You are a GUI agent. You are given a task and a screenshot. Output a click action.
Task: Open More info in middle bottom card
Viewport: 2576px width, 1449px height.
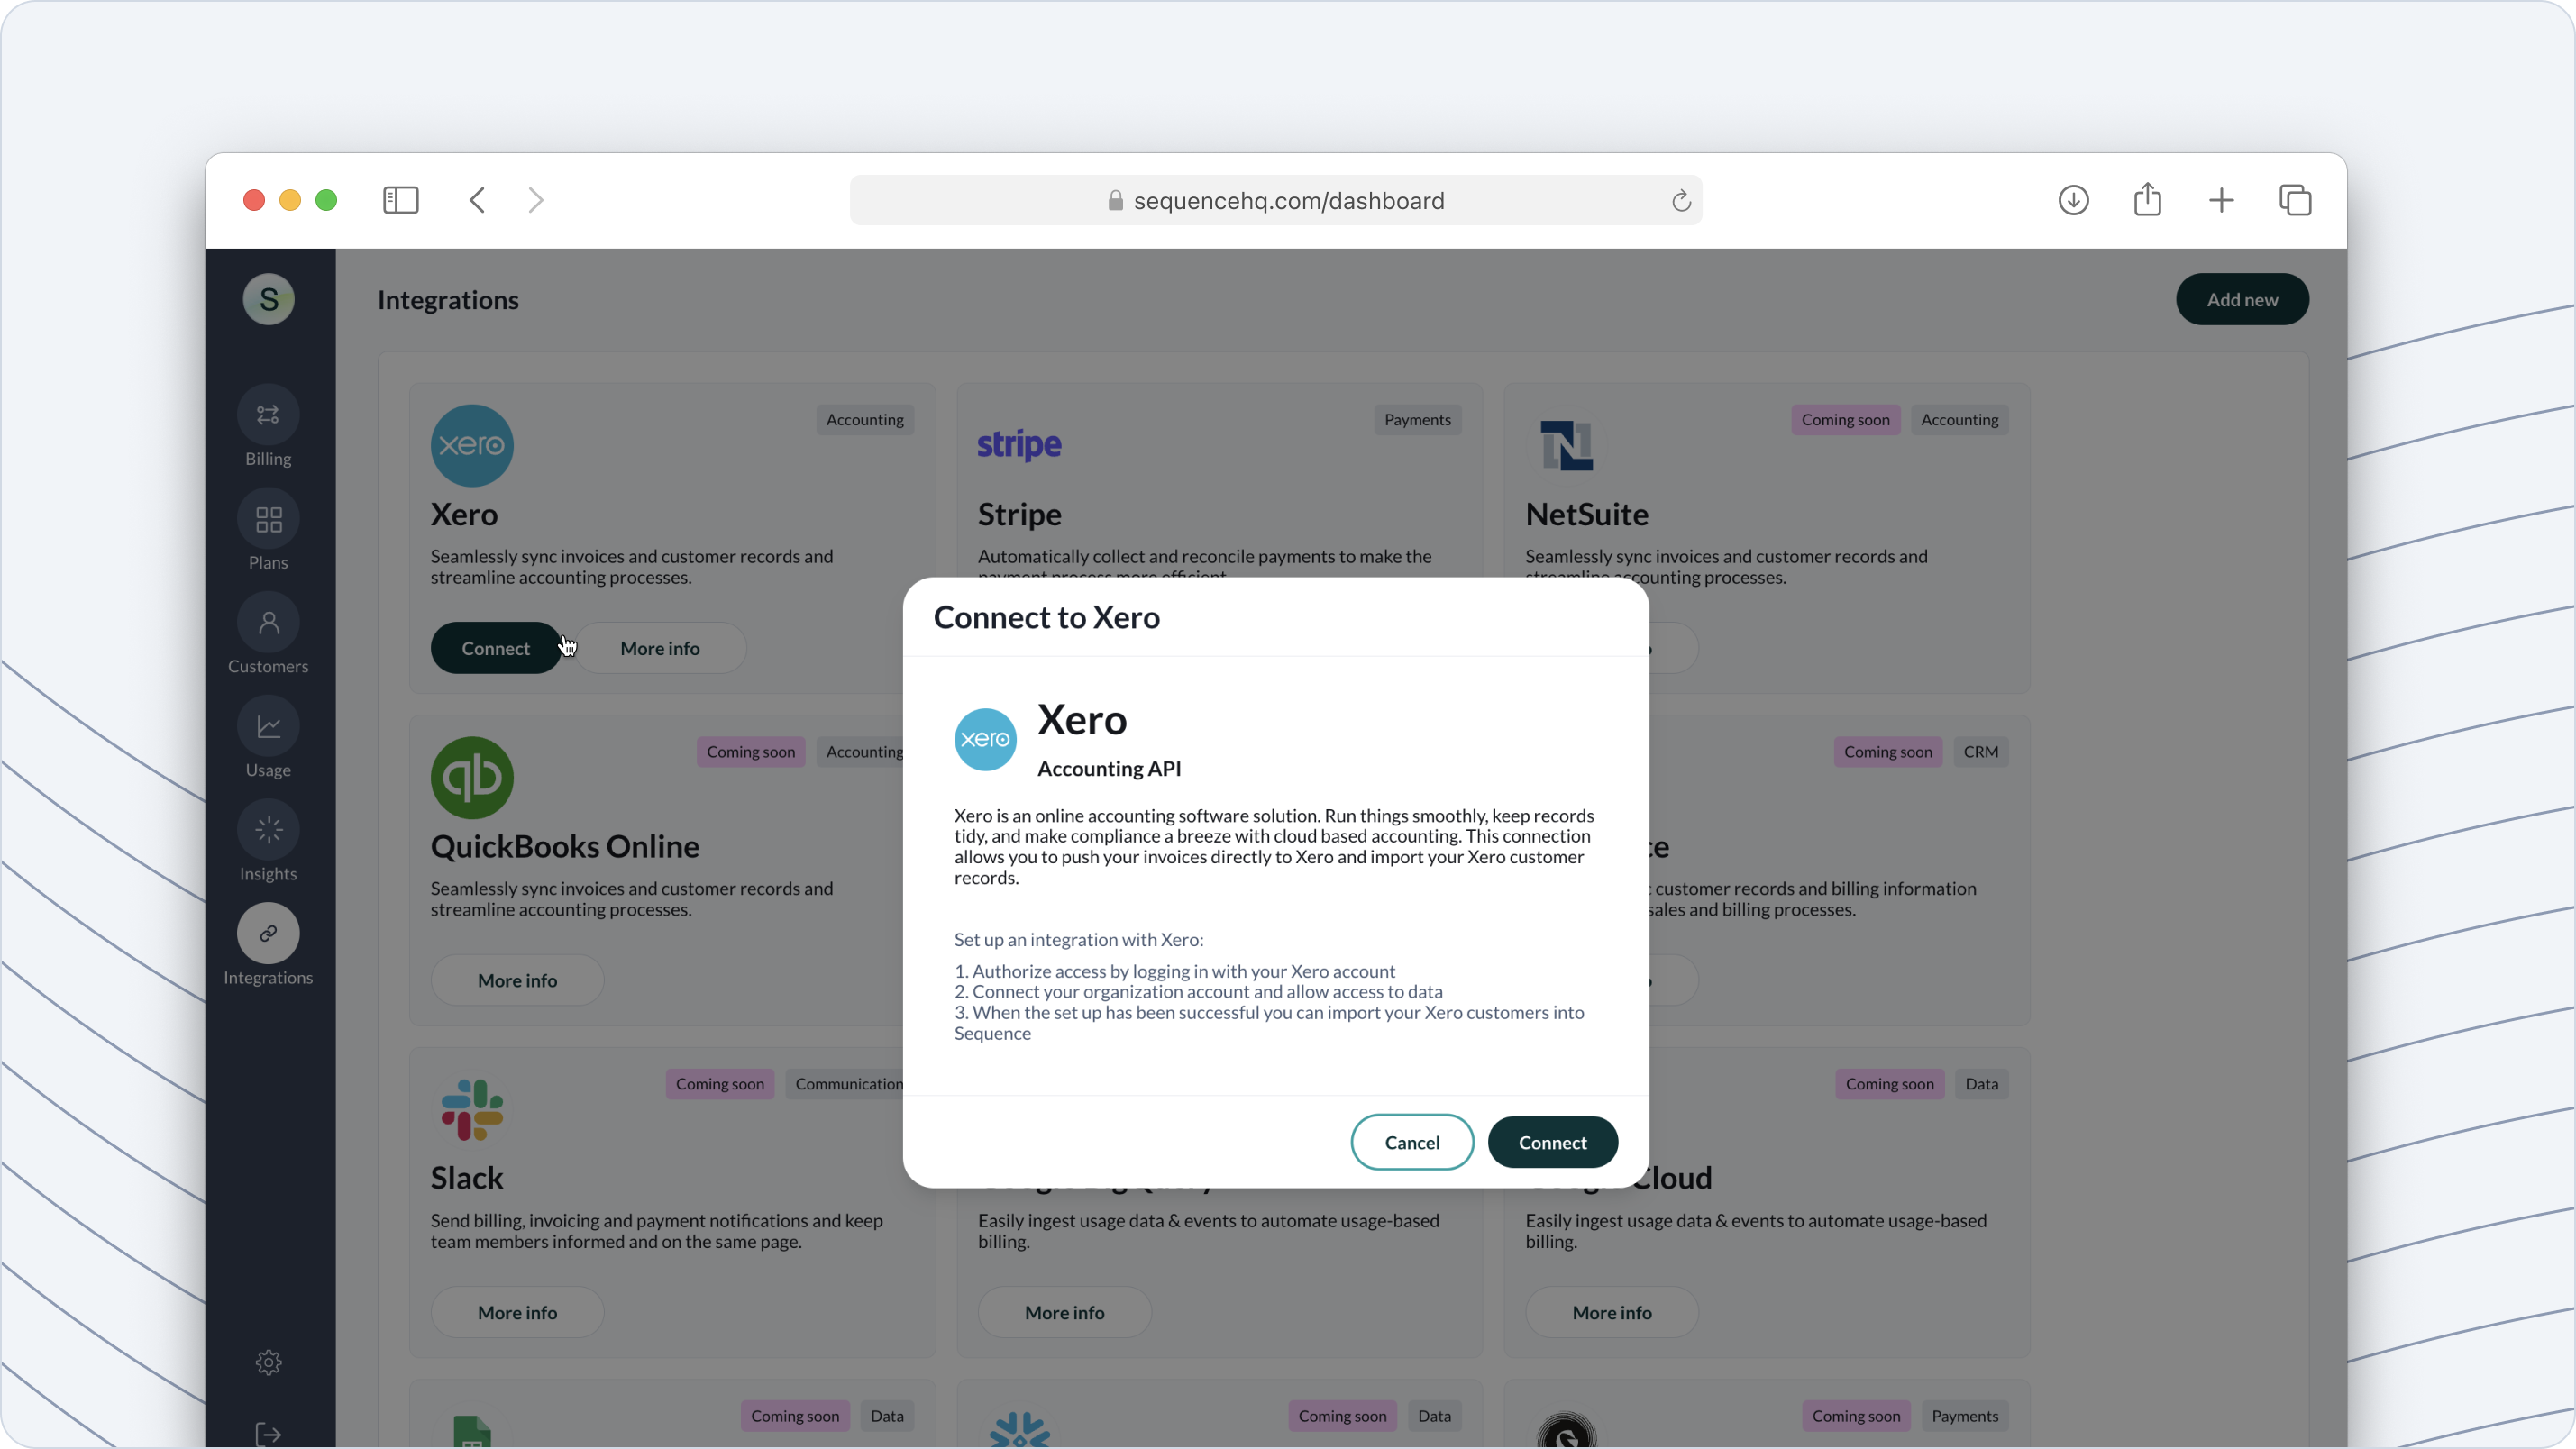tap(1064, 1312)
